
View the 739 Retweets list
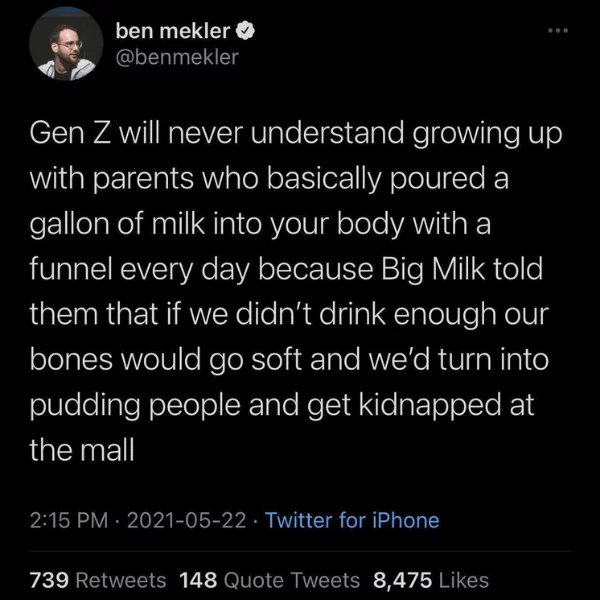tap(98, 580)
